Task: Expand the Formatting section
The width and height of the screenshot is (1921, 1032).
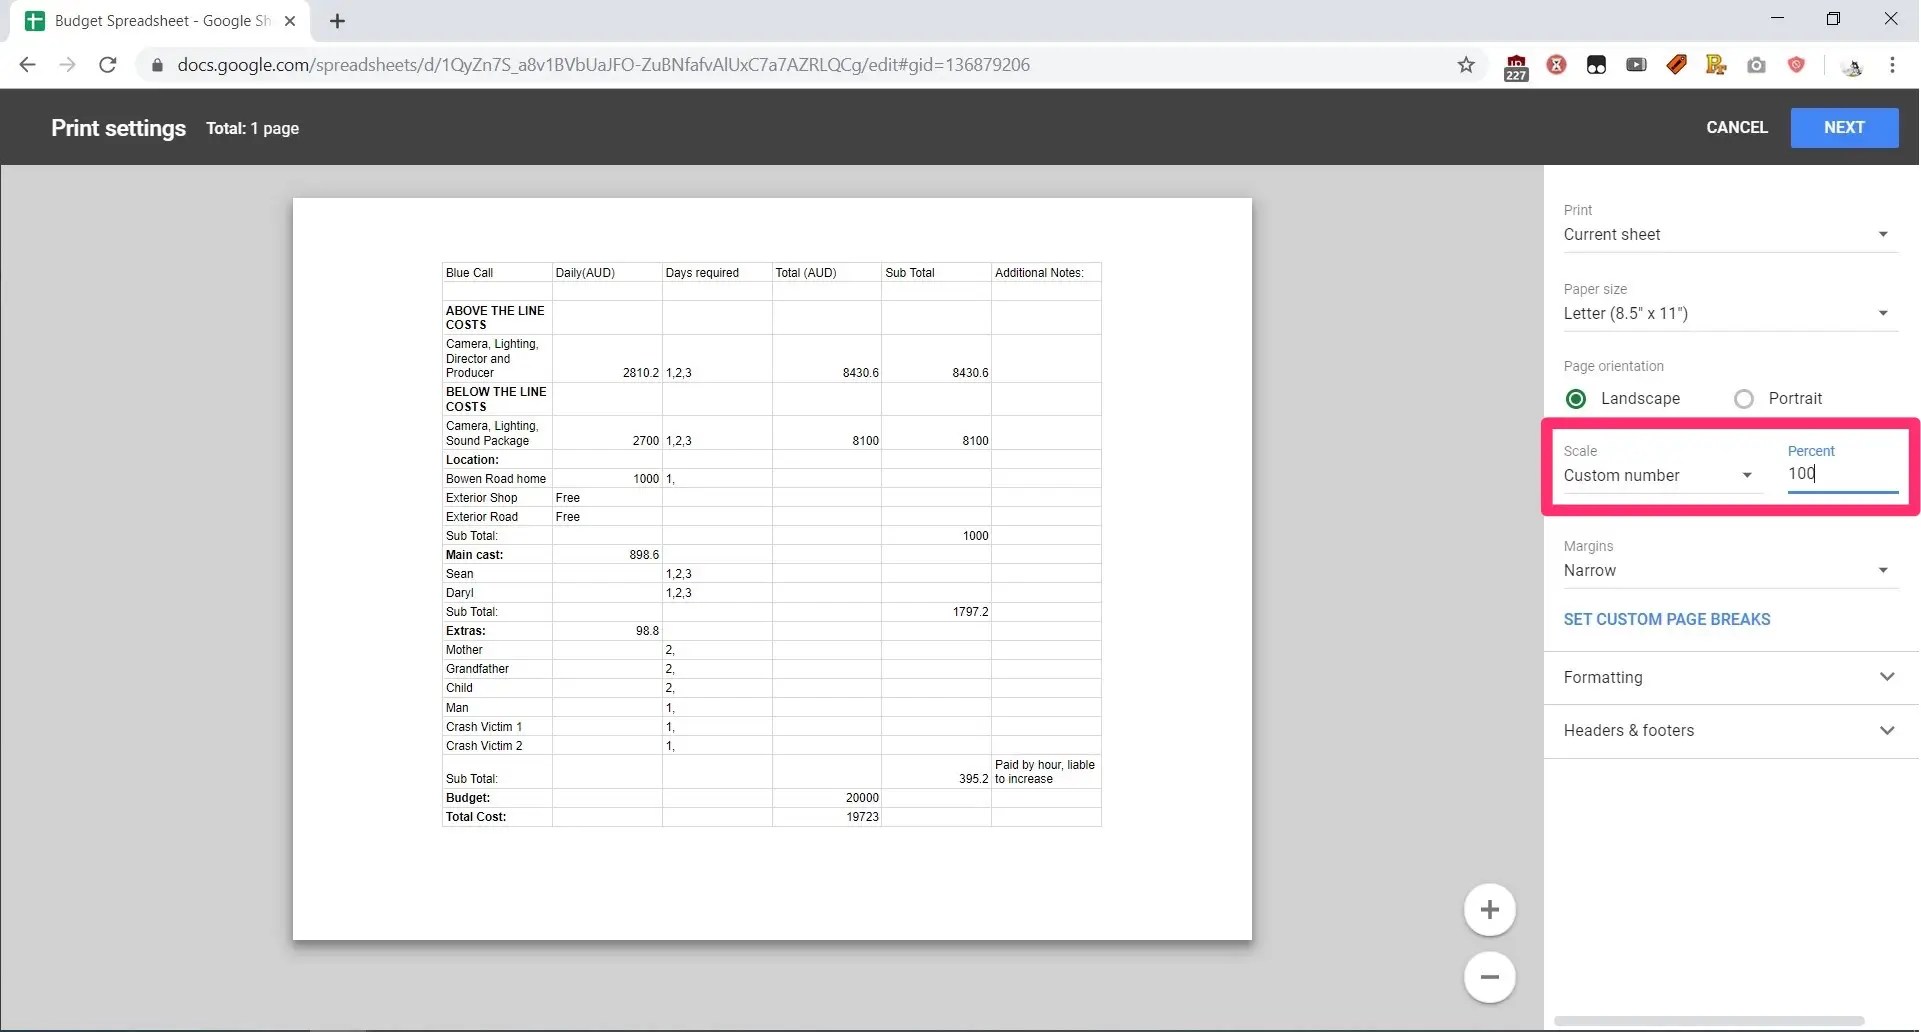Action: click(x=1730, y=677)
